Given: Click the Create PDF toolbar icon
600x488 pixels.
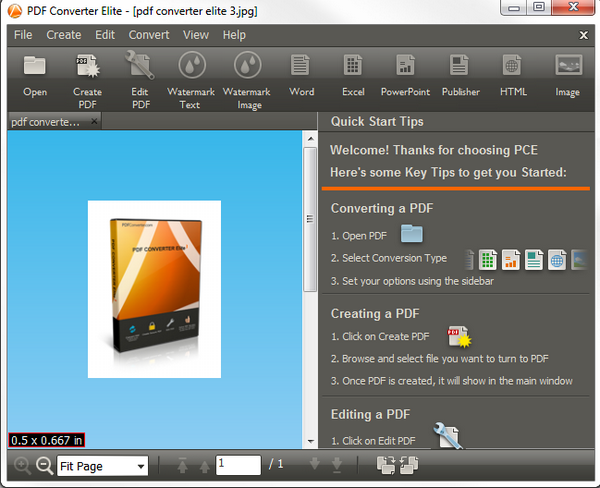Looking at the screenshot, I should (x=88, y=66).
